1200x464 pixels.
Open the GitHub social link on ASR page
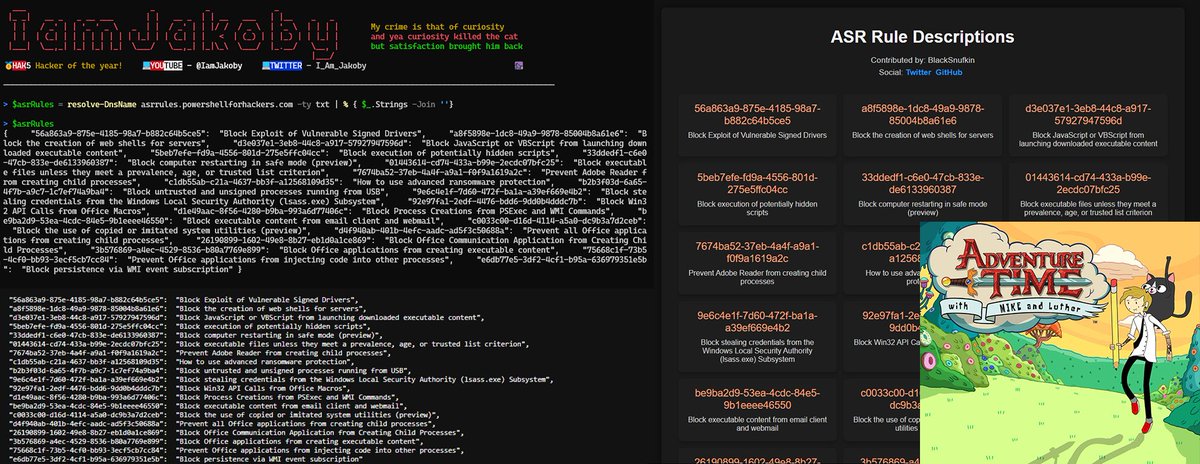click(x=949, y=73)
